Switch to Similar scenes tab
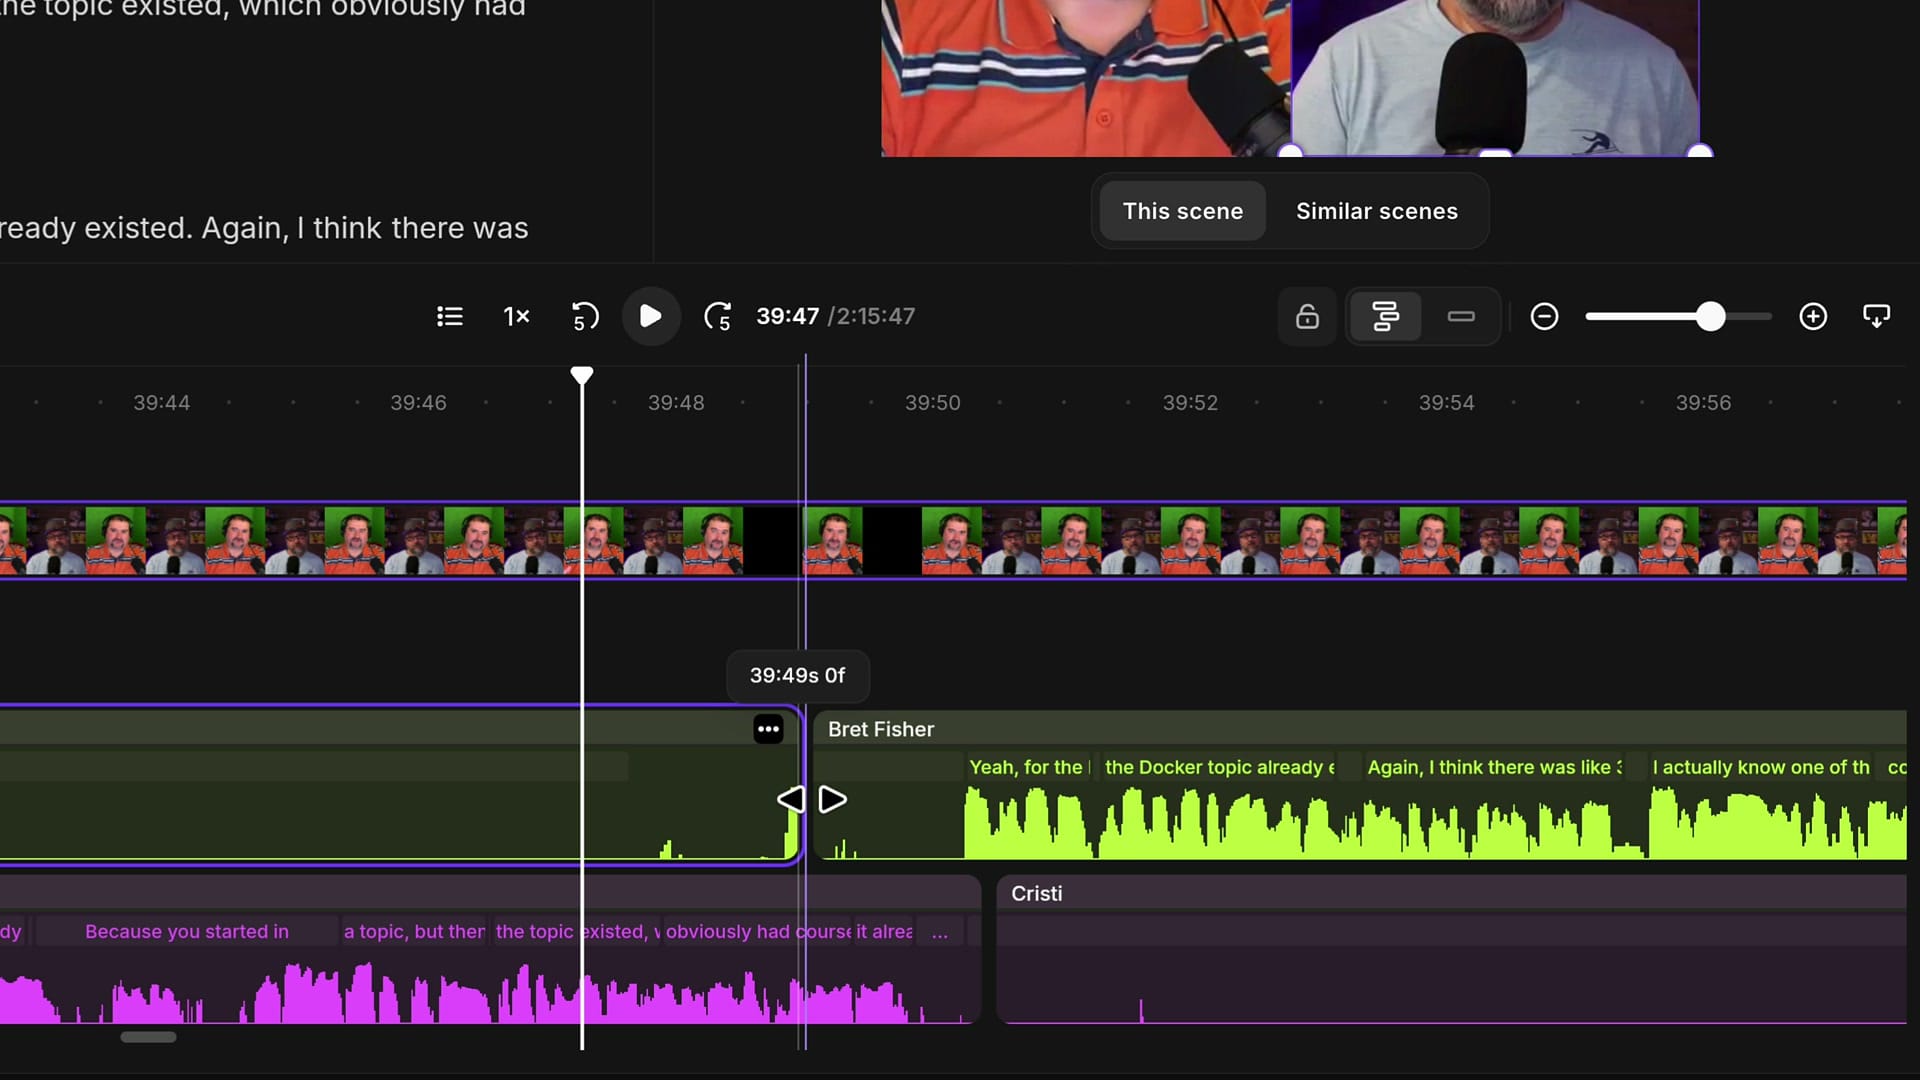Image resolution: width=1920 pixels, height=1080 pixels. [x=1377, y=211]
